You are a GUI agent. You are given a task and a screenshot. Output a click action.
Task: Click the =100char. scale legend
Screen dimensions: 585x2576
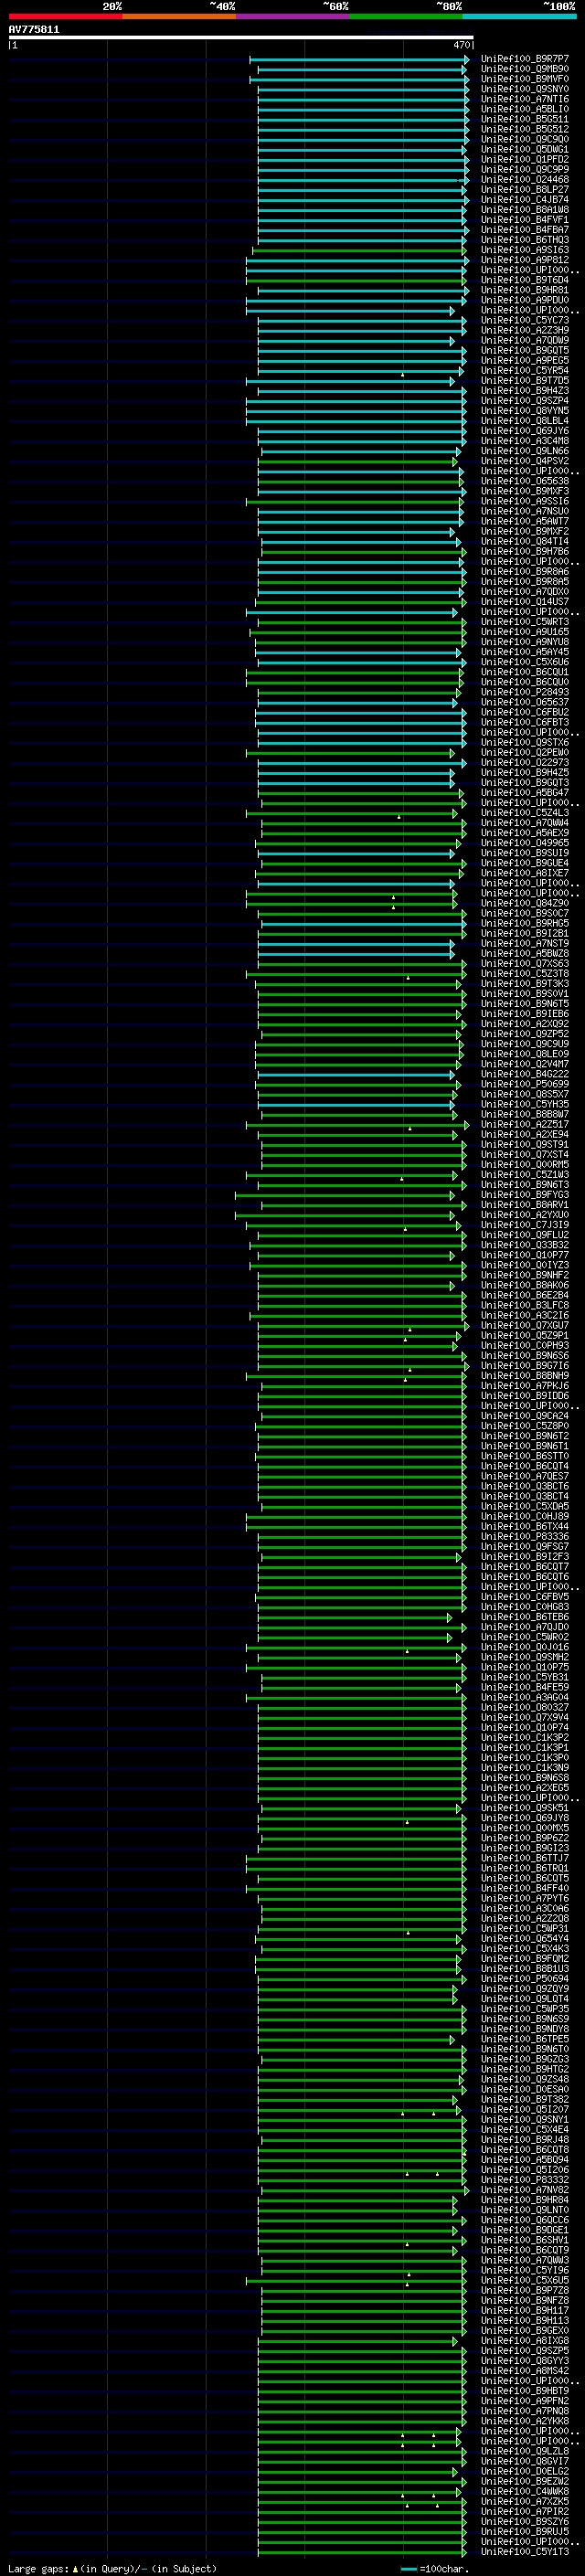(x=435, y=2568)
